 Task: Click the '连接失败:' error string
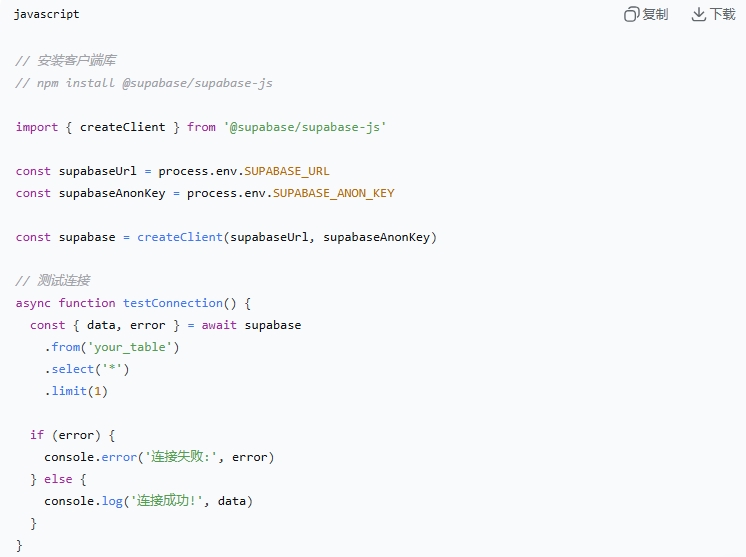185,457
